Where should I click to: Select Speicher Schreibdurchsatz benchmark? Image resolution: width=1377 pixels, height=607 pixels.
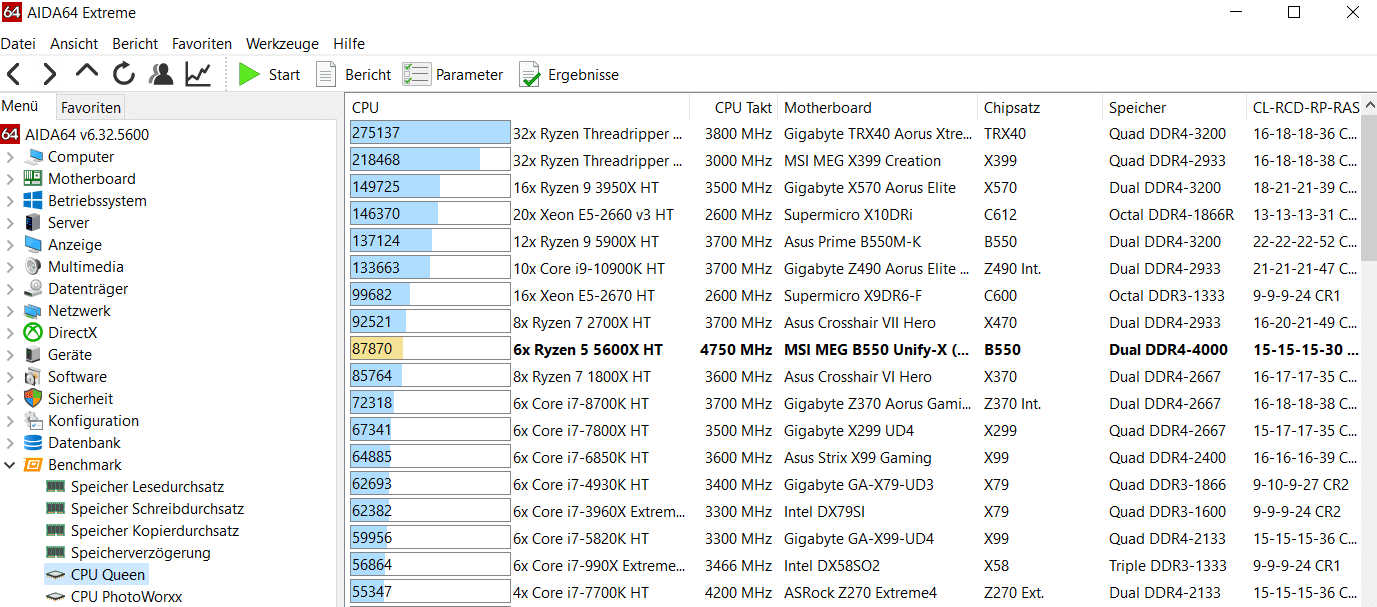pos(157,509)
